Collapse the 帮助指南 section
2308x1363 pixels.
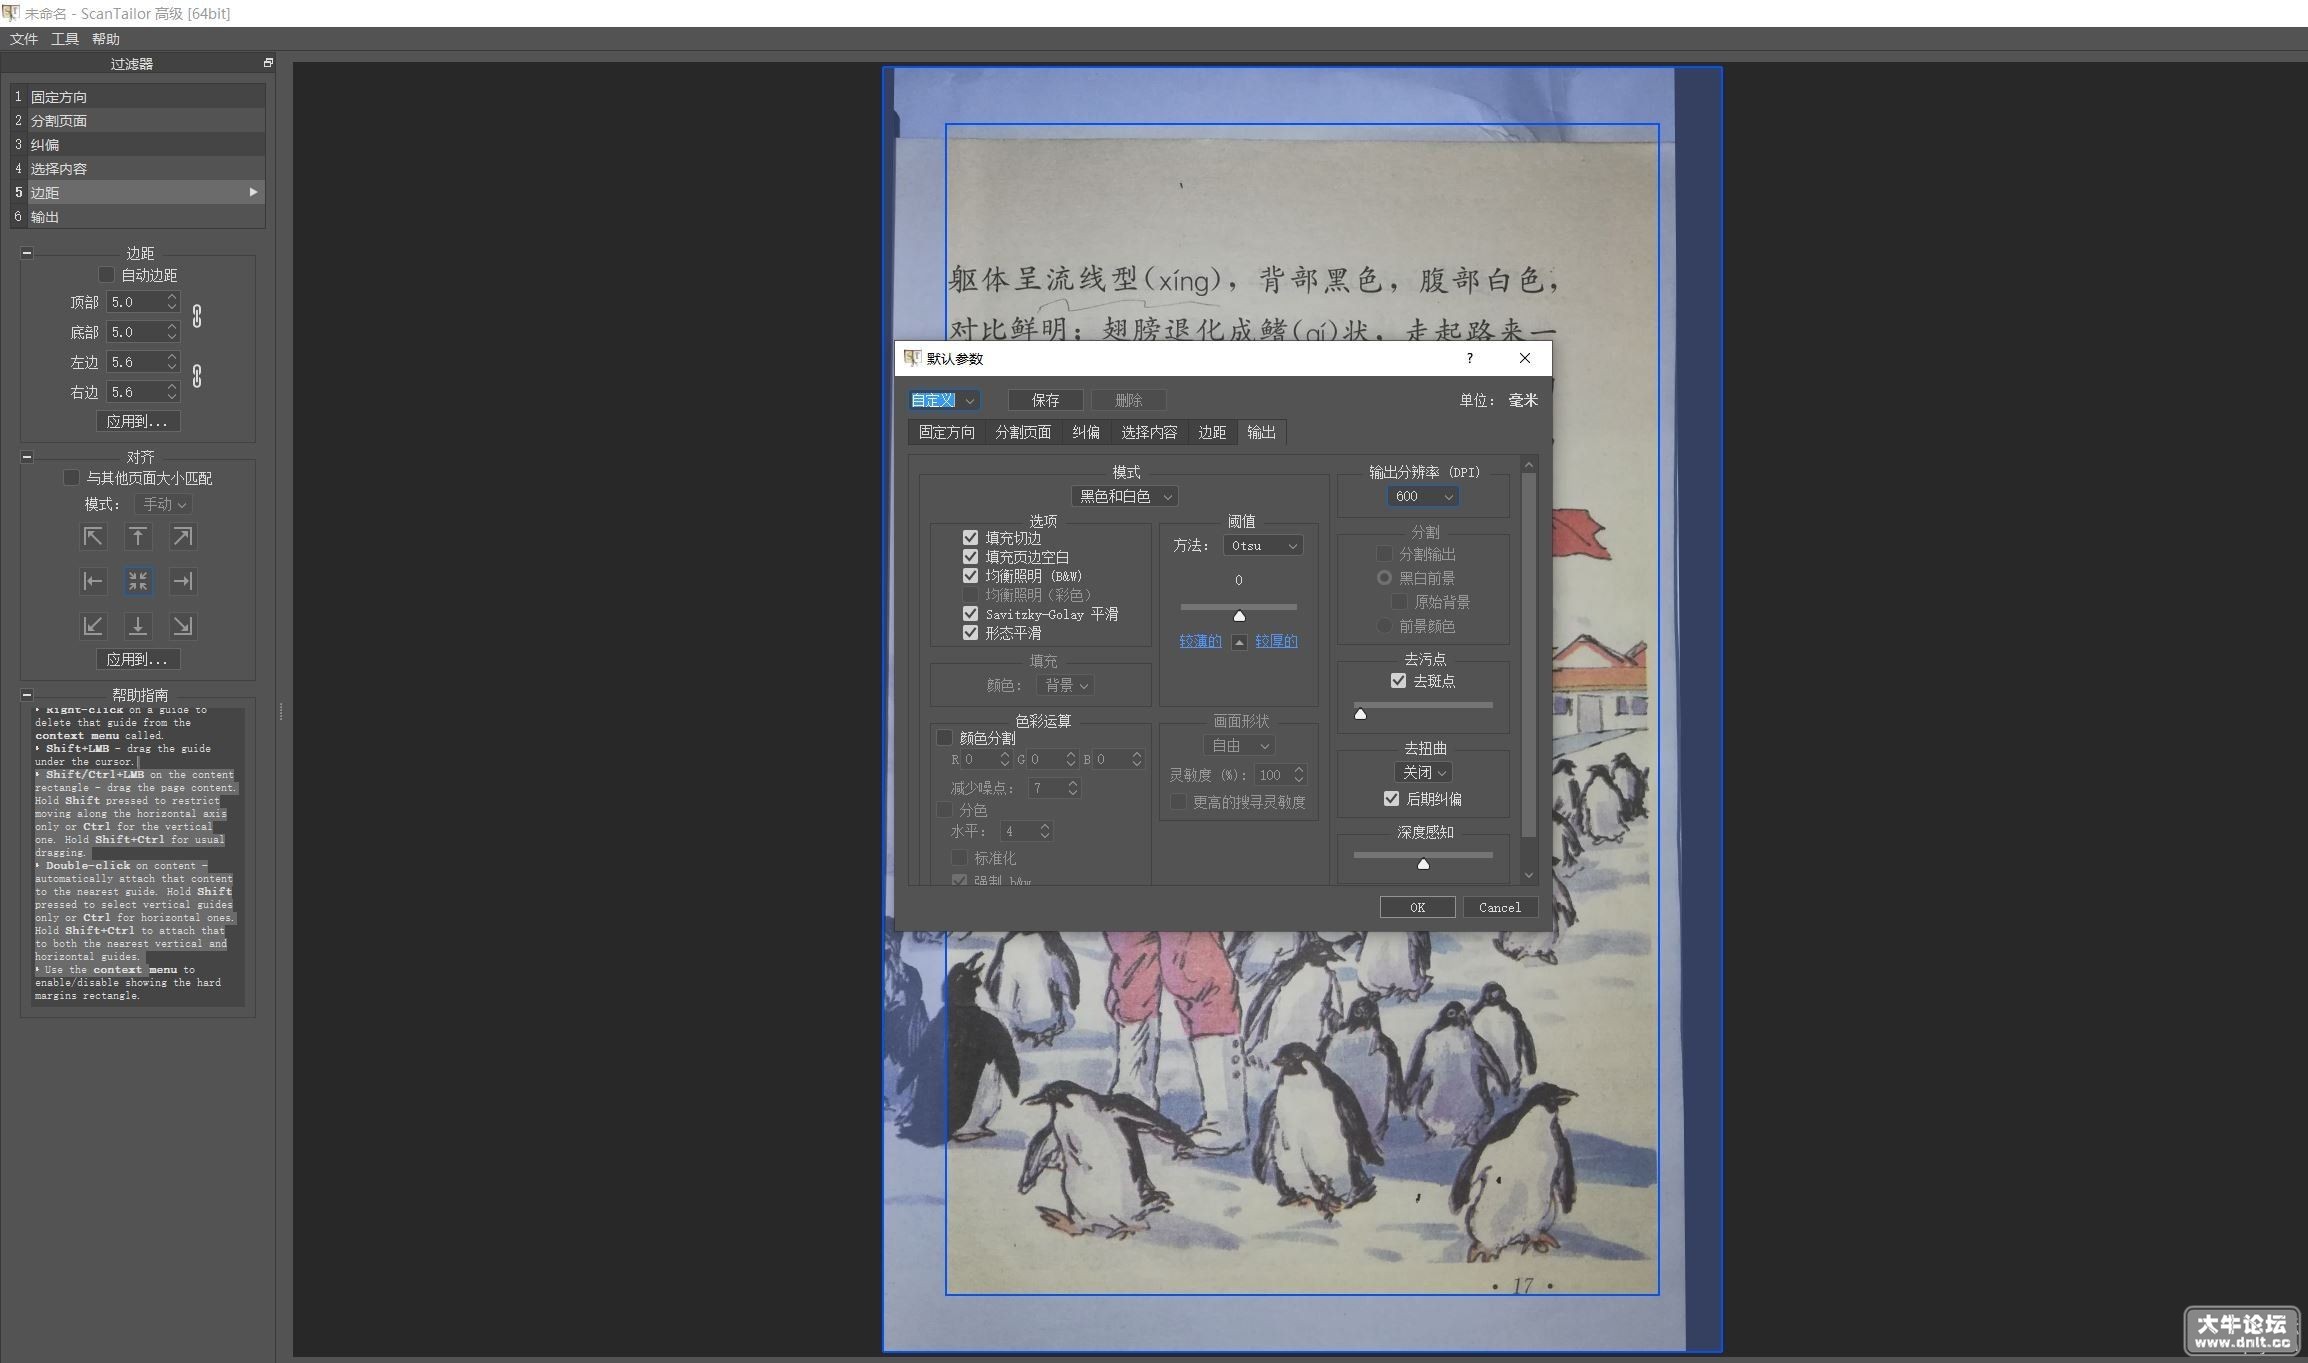27,695
